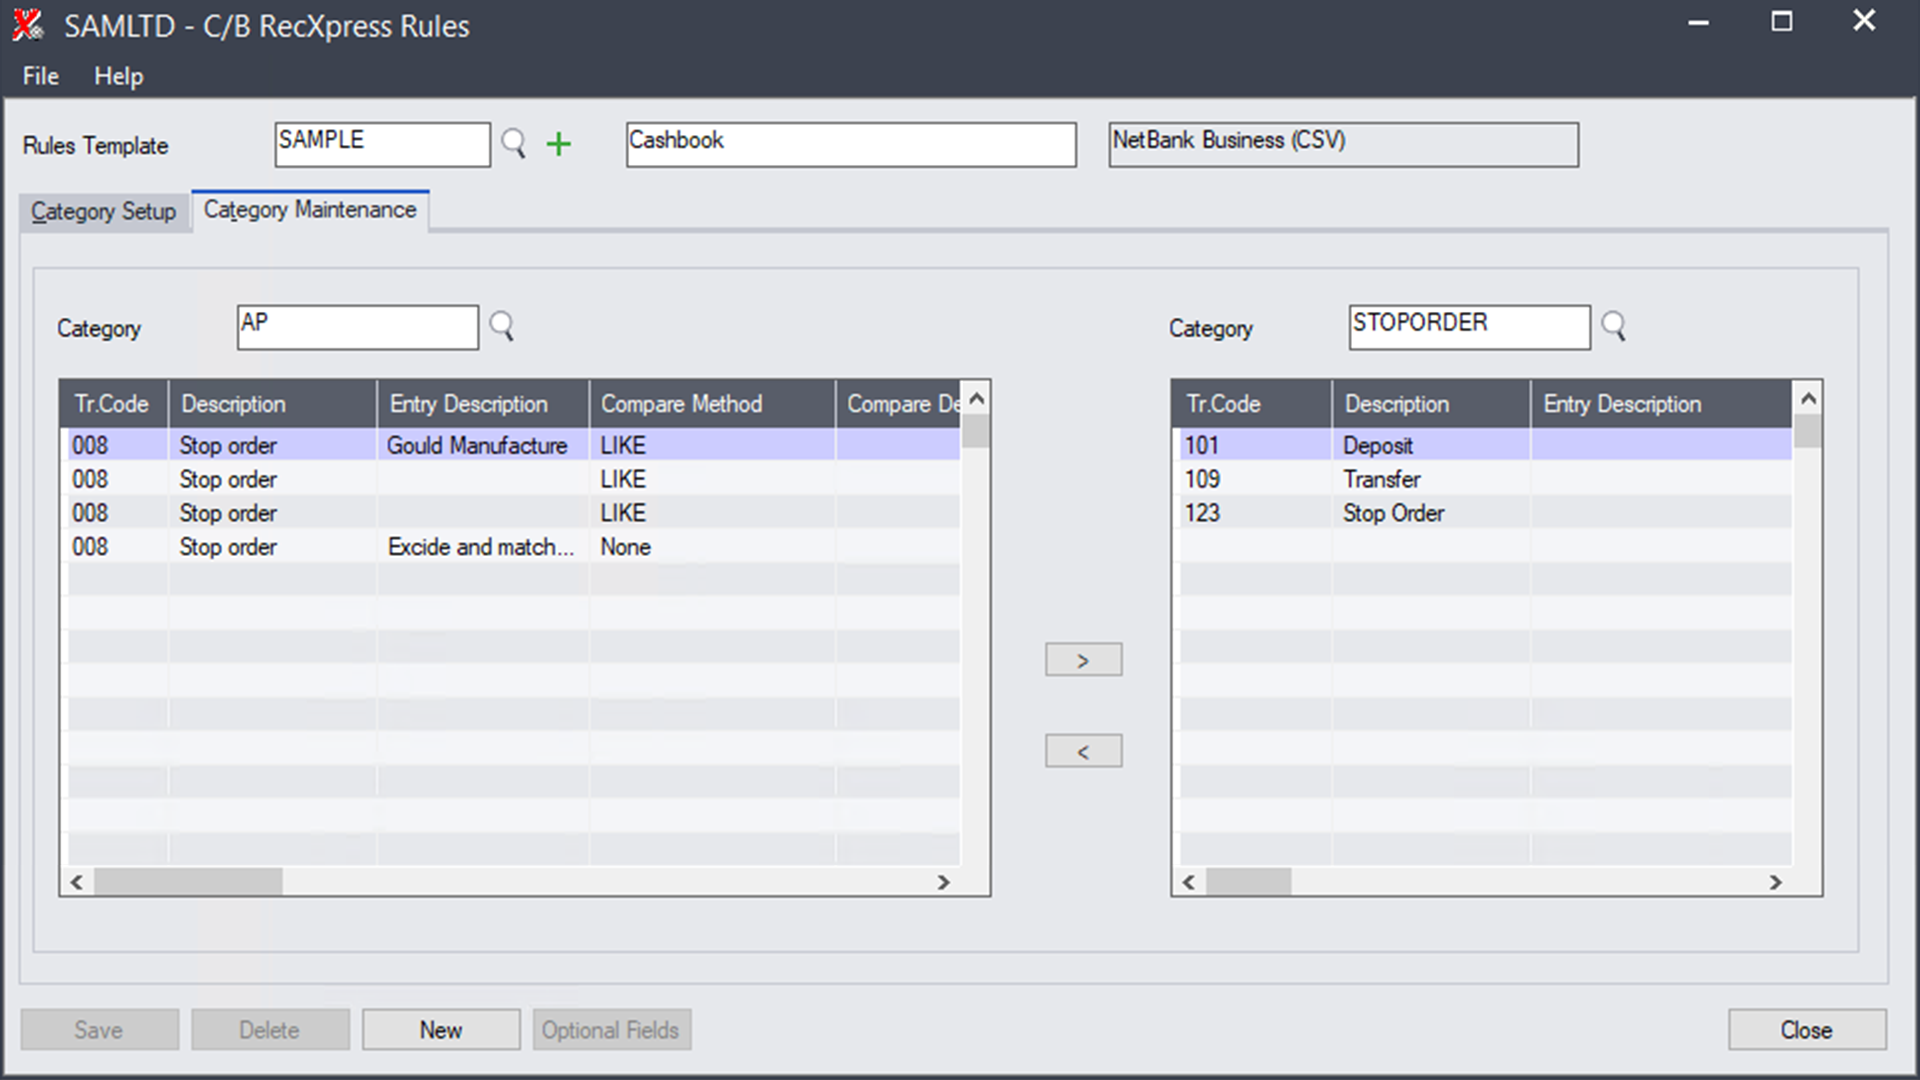The width and height of the screenshot is (1920, 1080).
Task: Open the right STOPORDER Category finder icon
Action: point(1613,326)
